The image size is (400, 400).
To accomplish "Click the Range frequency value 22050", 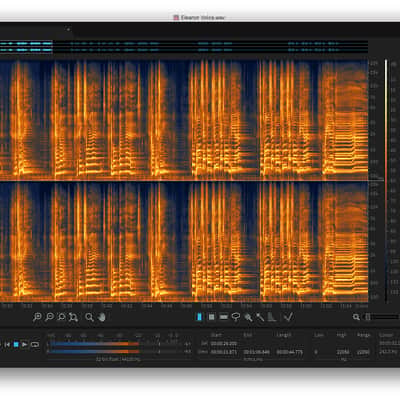I will pos(363,352).
